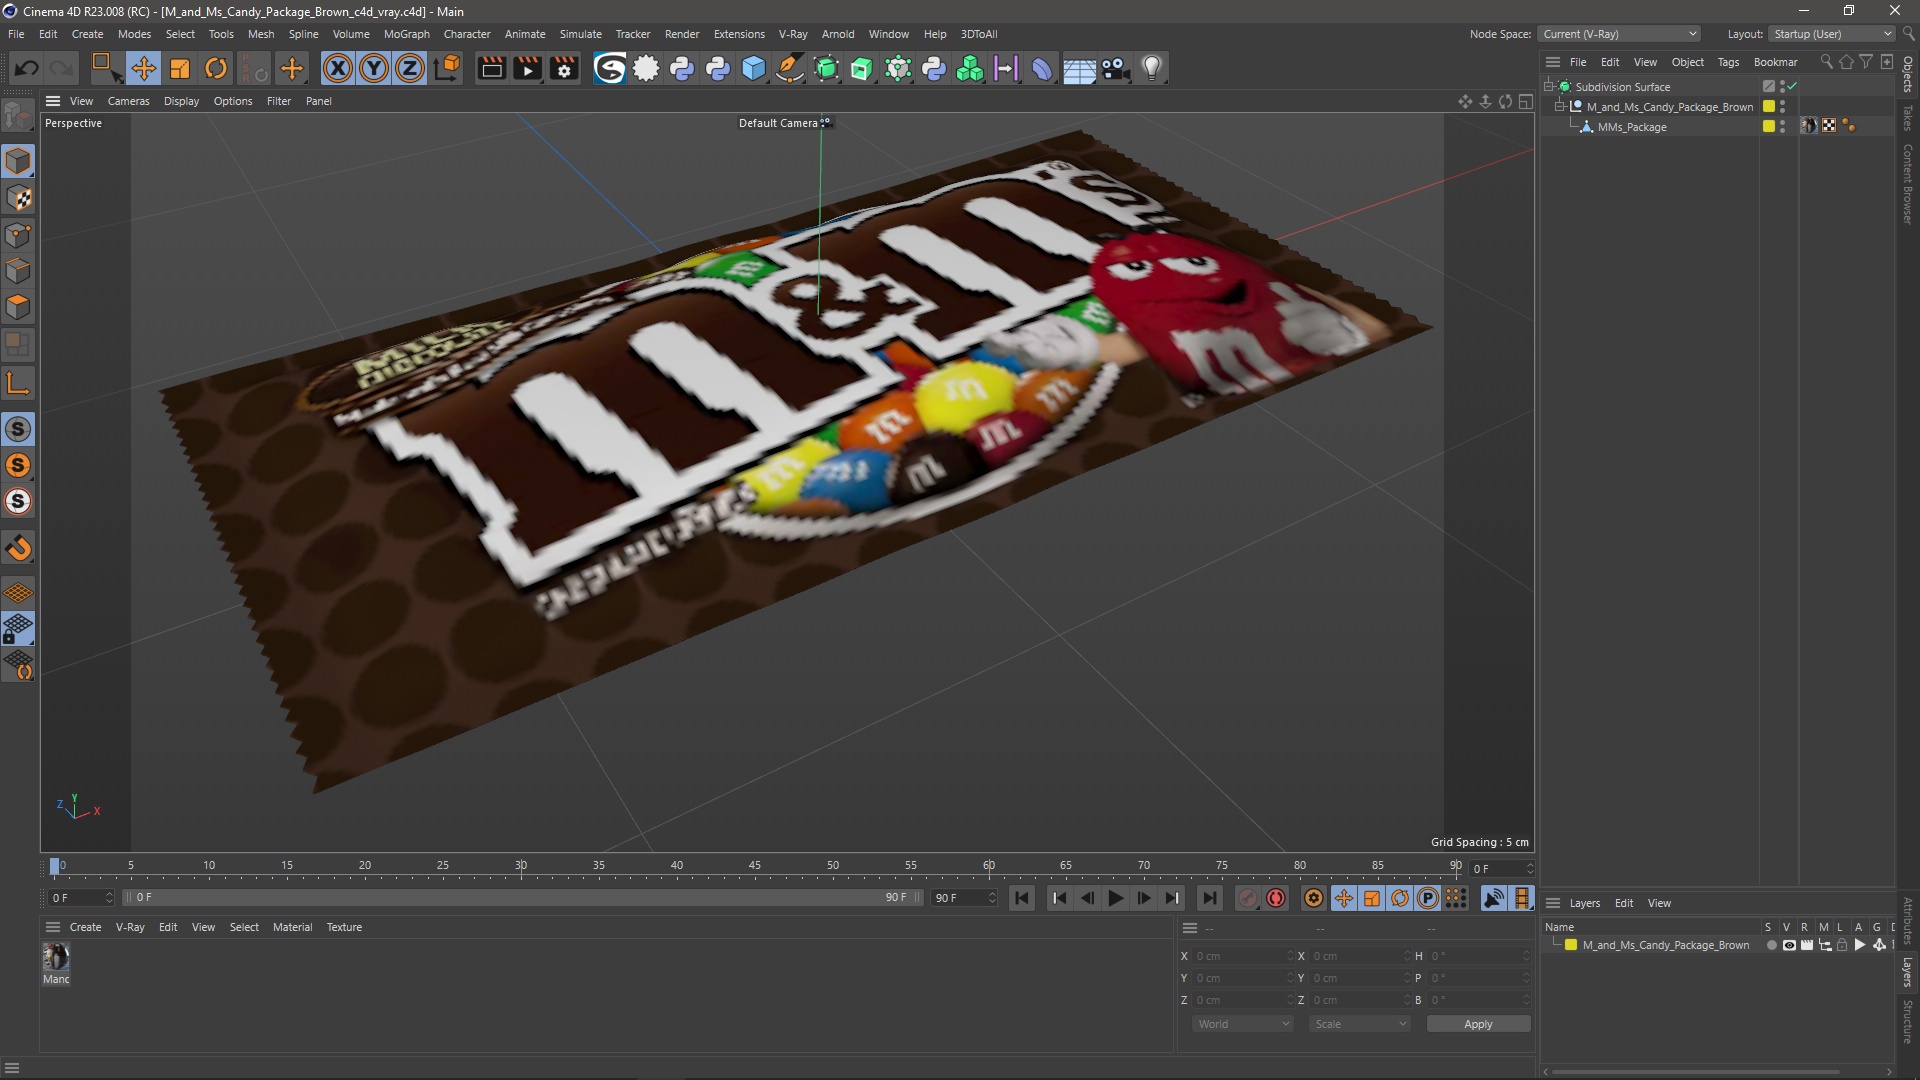
Task: Go to start of animation
Action: [x=1021, y=898]
